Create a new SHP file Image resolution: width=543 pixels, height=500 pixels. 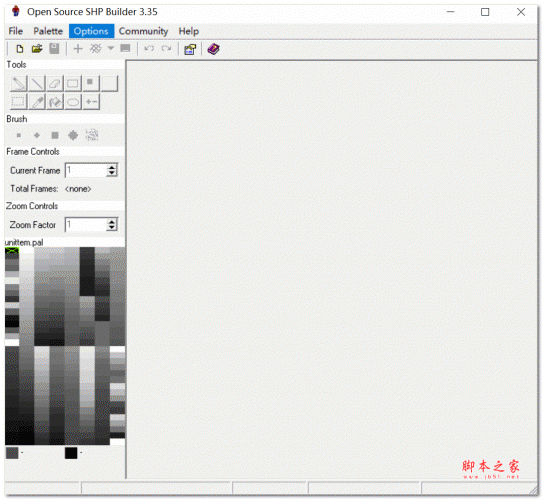(20, 49)
